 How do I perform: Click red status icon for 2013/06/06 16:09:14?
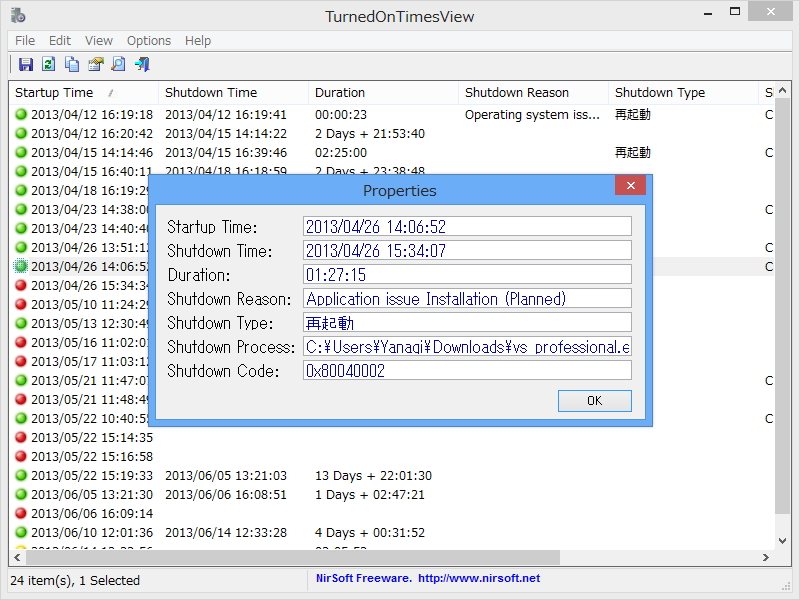(21, 513)
